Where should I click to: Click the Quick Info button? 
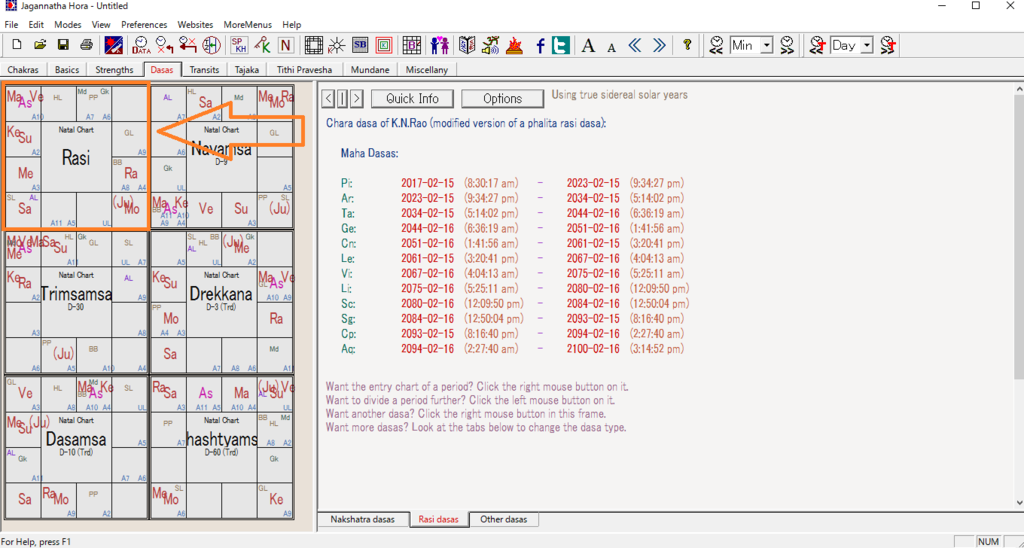412,99
